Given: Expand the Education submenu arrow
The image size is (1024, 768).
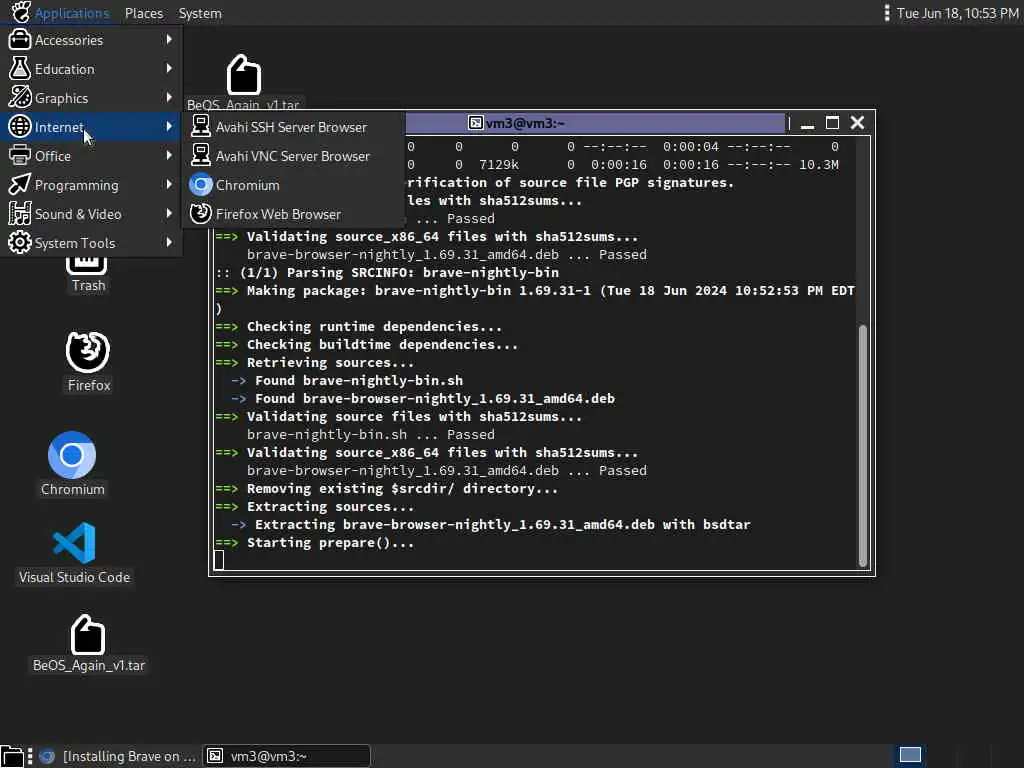Looking at the screenshot, I should (169, 69).
